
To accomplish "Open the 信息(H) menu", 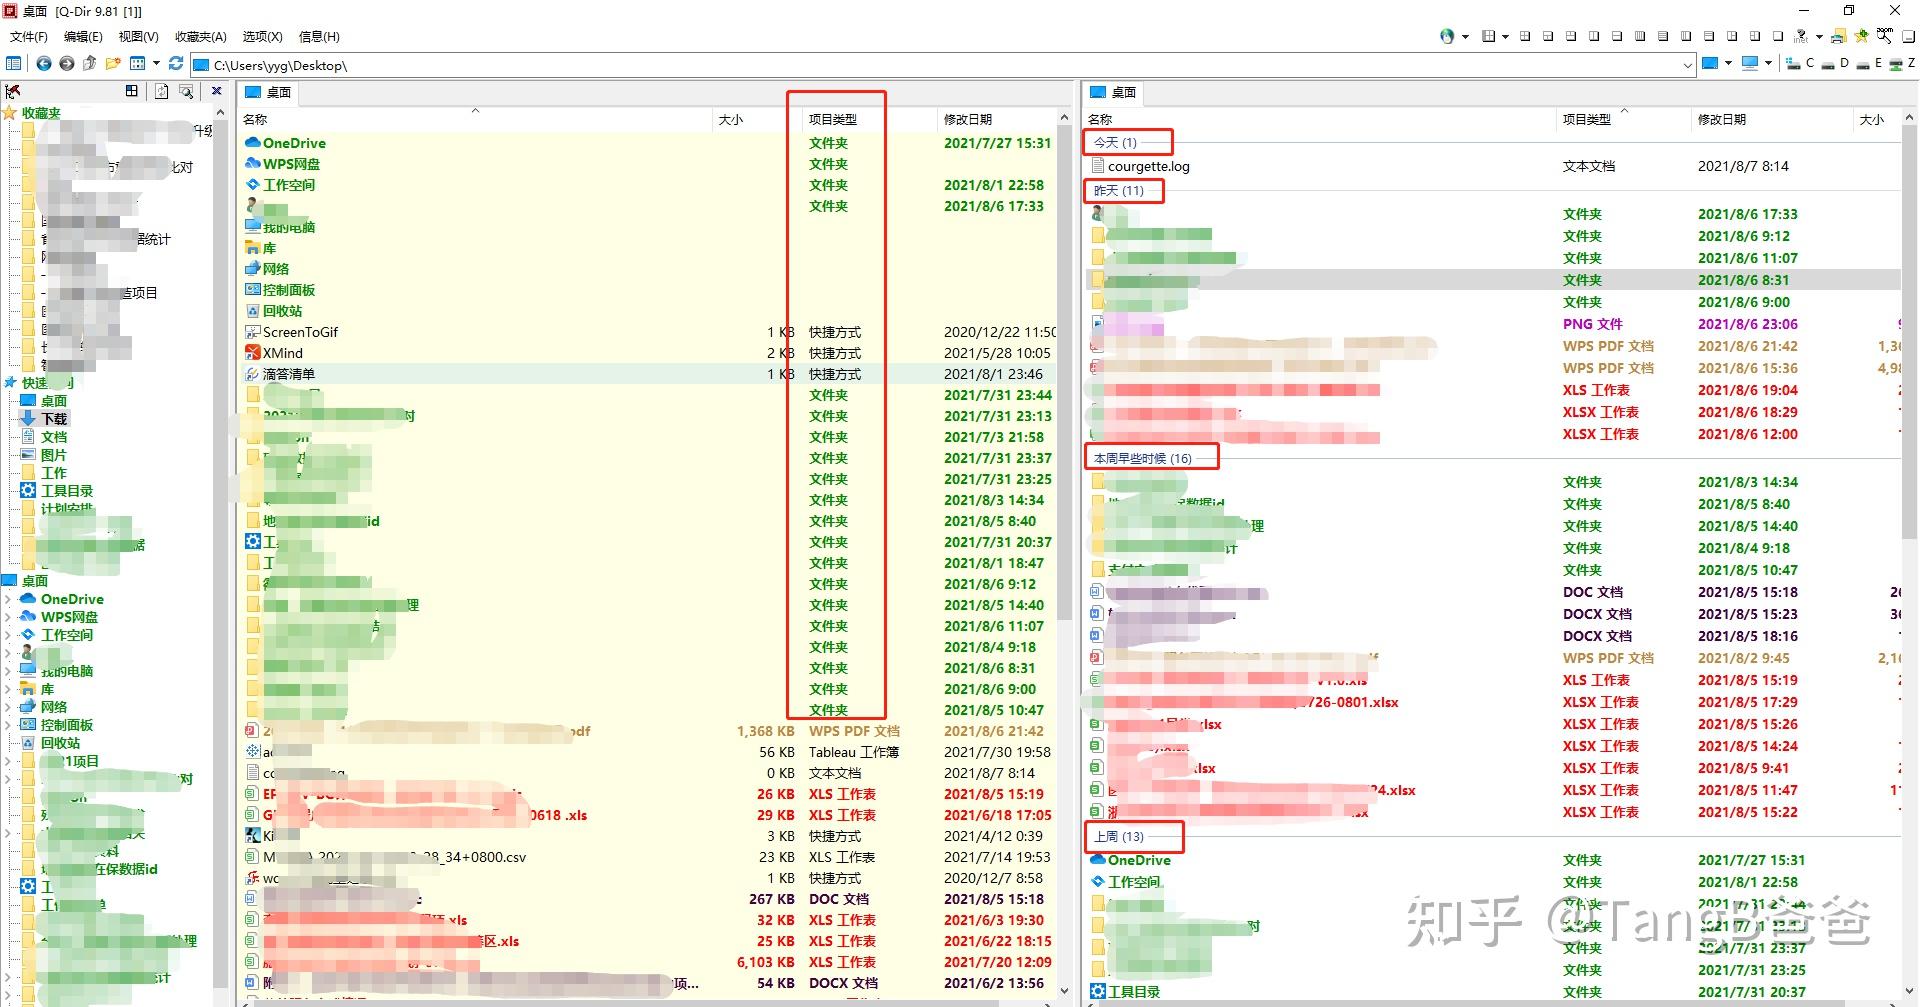I will point(319,36).
